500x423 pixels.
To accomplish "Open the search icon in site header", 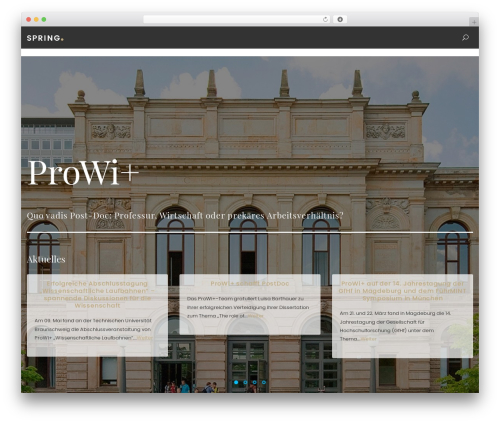I will click(x=465, y=38).
